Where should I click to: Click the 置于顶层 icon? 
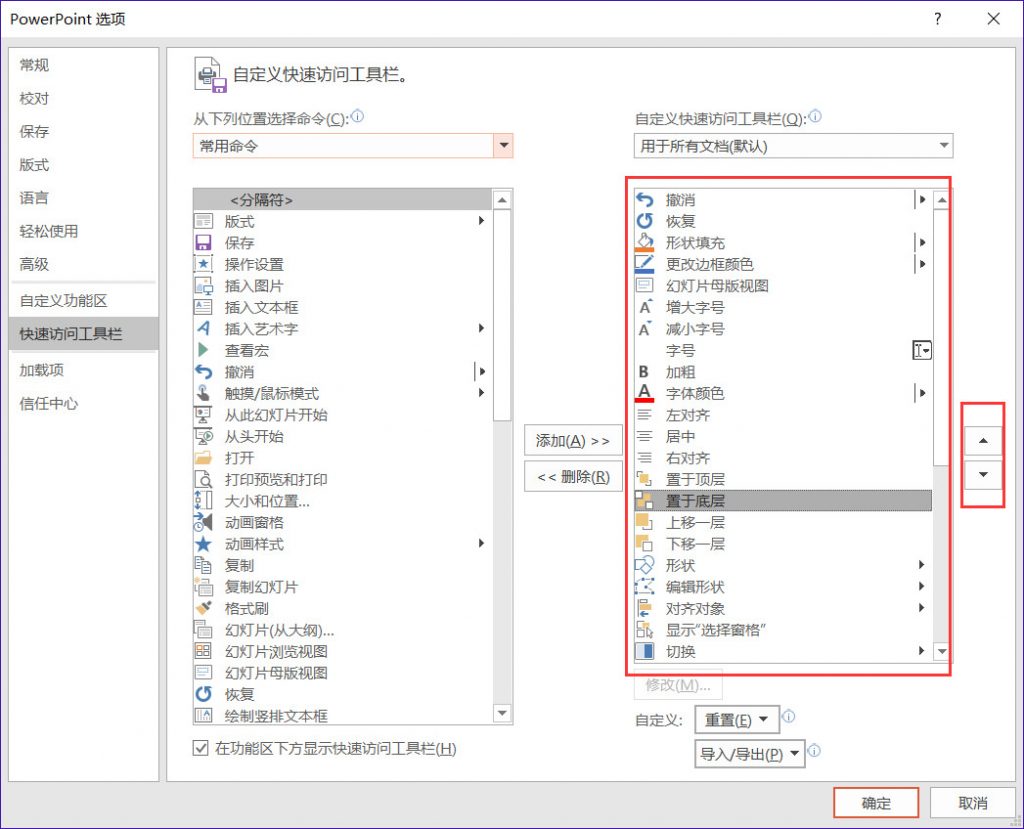click(x=645, y=480)
